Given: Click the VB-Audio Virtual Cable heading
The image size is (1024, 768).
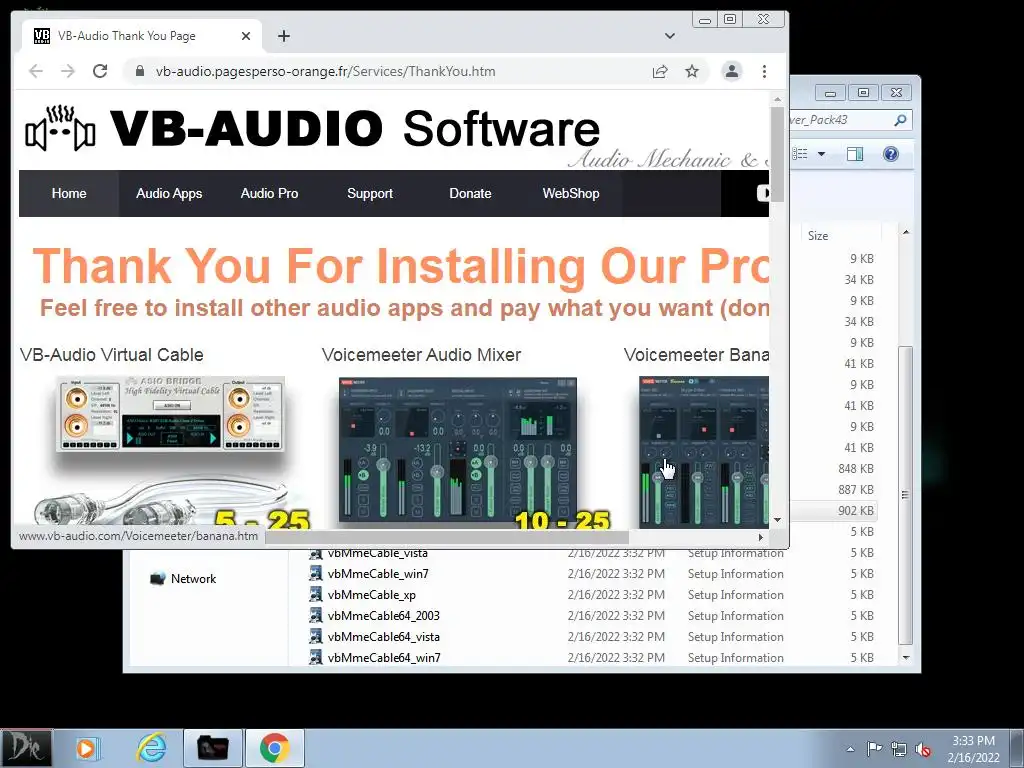Looking at the screenshot, I should 112,355.
